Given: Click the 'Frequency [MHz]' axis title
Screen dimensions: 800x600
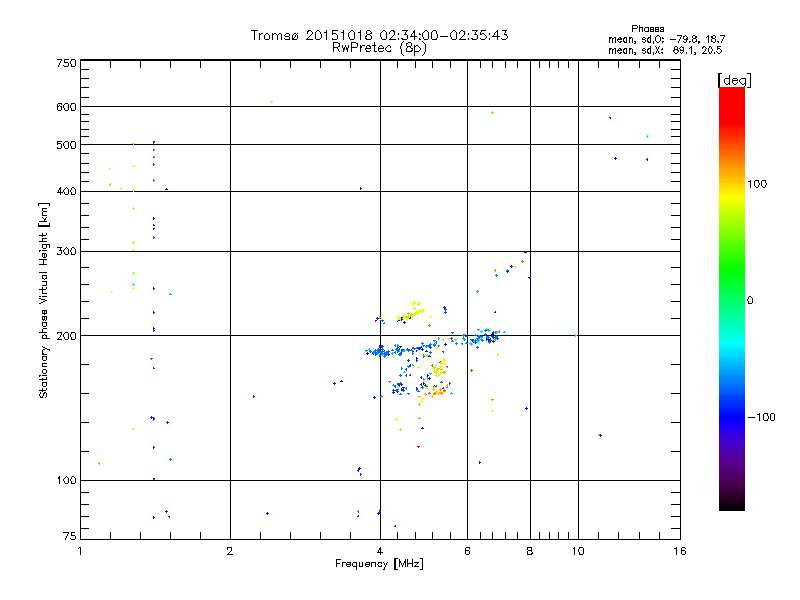Looking at the screenshot, I should [x=379, y=564].
